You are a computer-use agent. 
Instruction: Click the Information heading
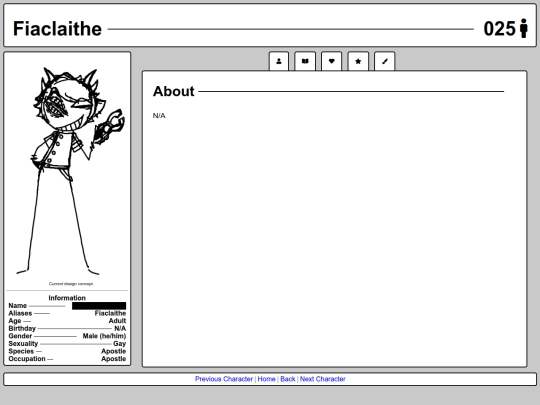67,298
